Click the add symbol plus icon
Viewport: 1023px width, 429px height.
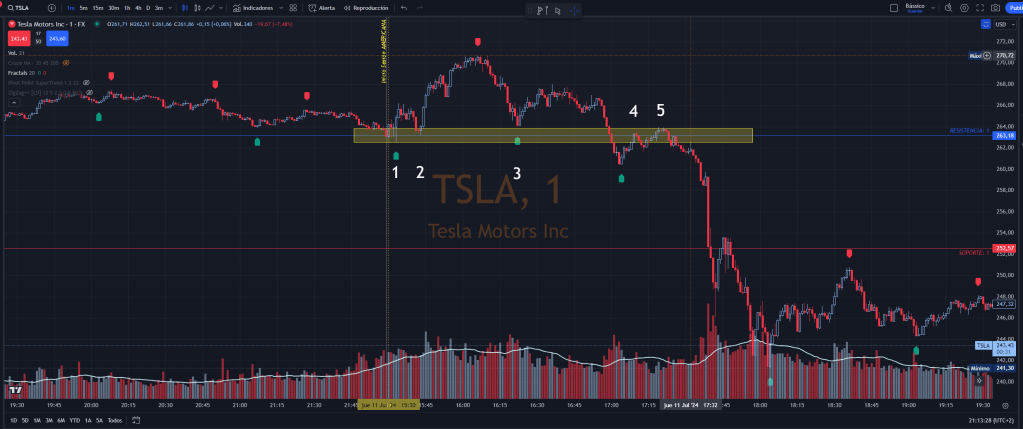point(52,8)
